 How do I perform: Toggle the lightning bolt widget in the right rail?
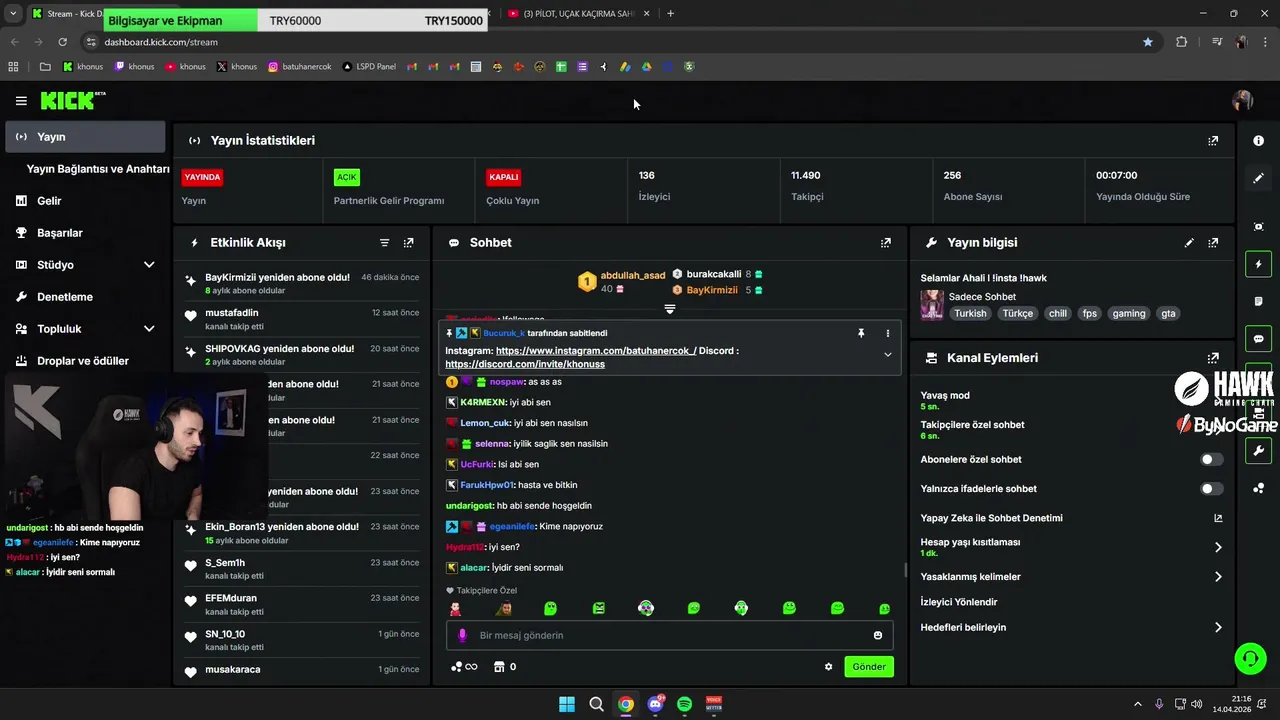pos(1258,264)
